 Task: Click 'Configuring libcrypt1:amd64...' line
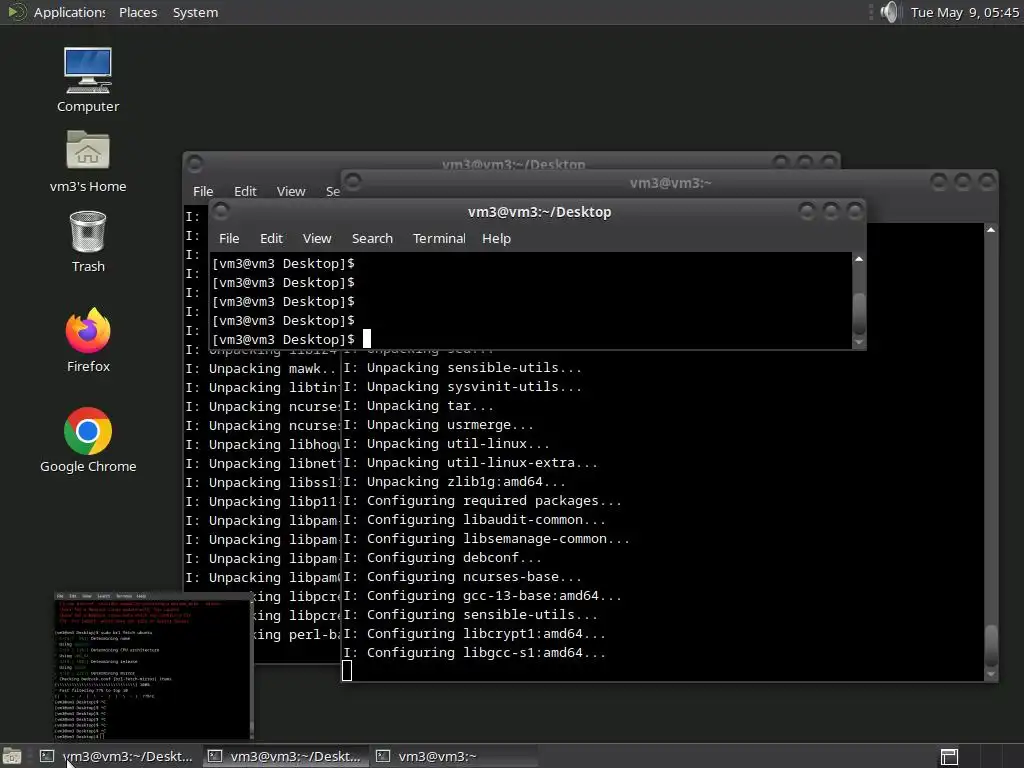click(475, 633)
